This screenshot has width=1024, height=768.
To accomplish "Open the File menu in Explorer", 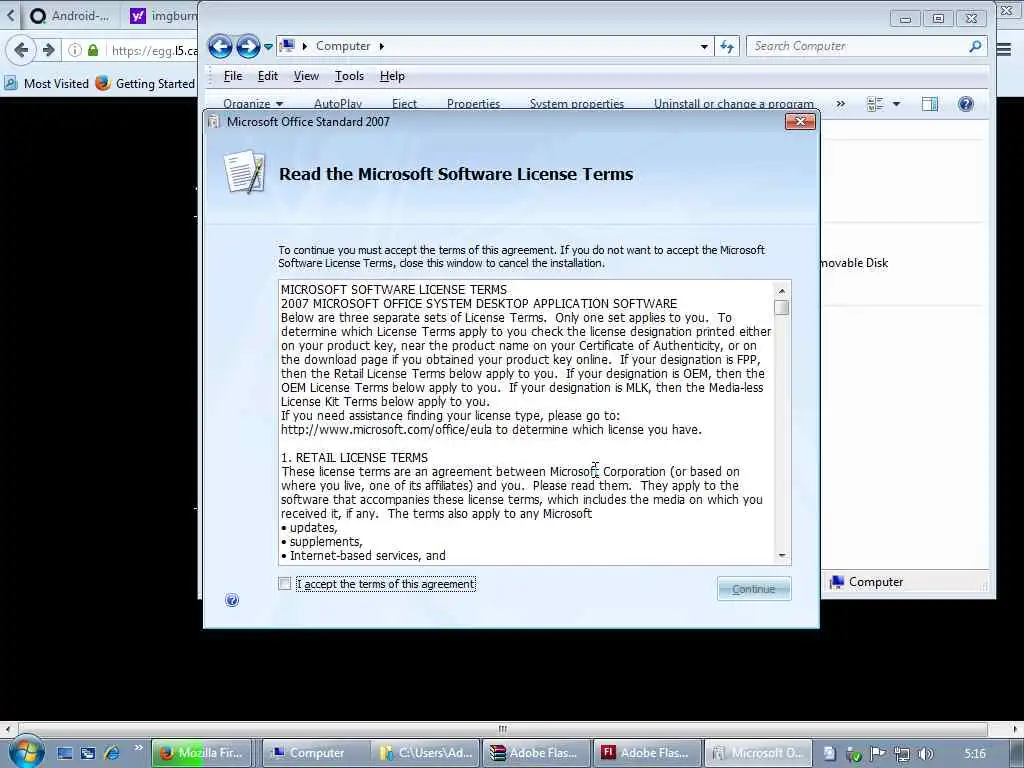I will (232, 76).
